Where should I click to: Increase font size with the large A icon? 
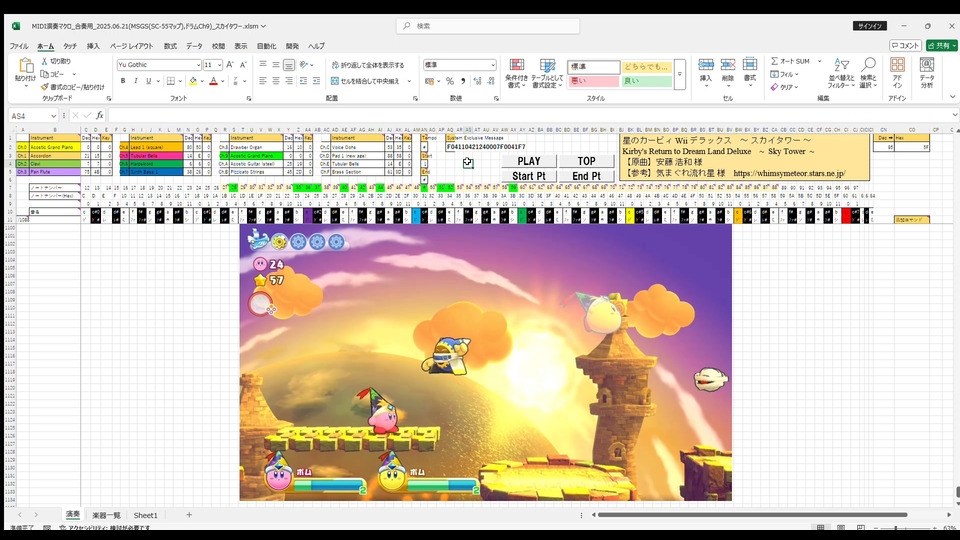pos(230,65)
